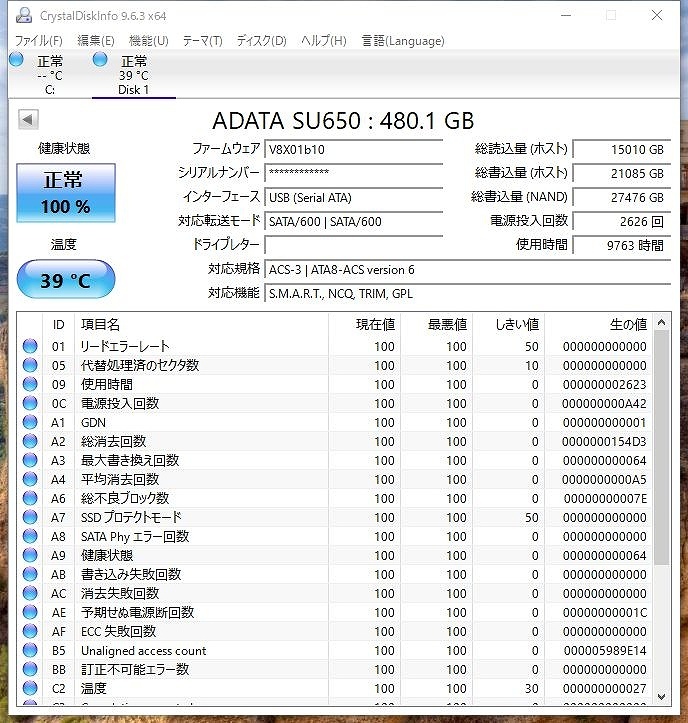The width and height of the screenshot is (688, 723).
Task: Click the empty drive letter field
Action: point(354,245)
